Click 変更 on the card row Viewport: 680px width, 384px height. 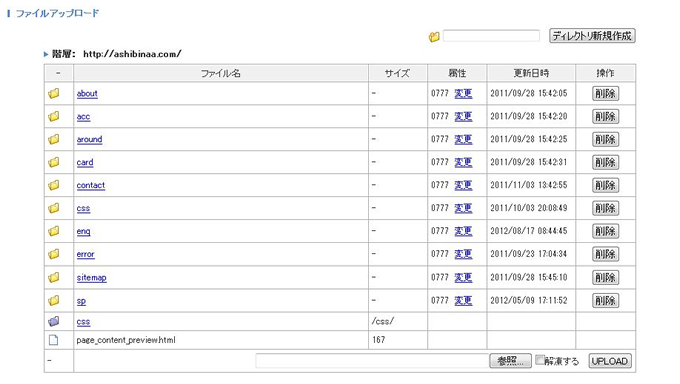coord(463,162)
